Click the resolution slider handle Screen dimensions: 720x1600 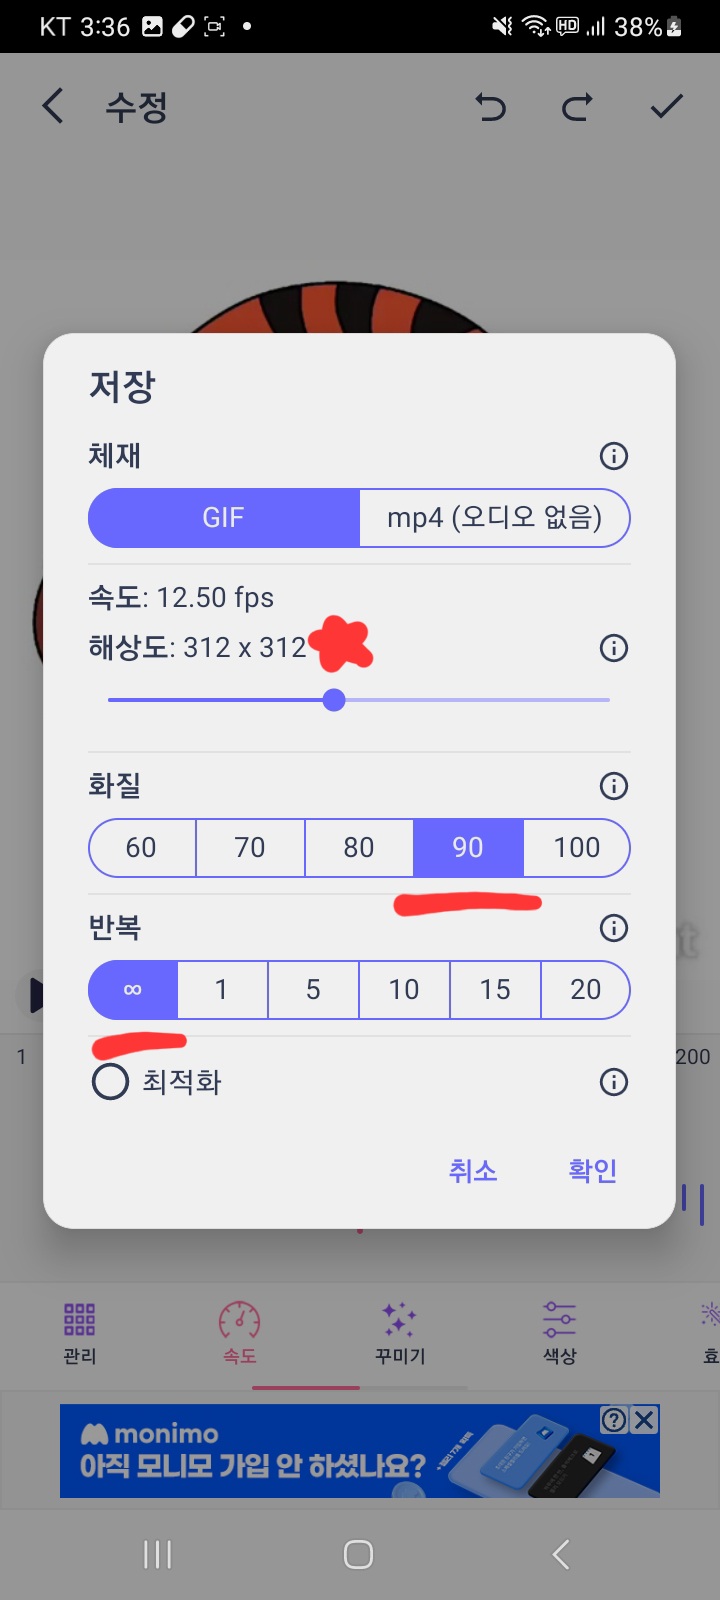click(x=334, y=700)
